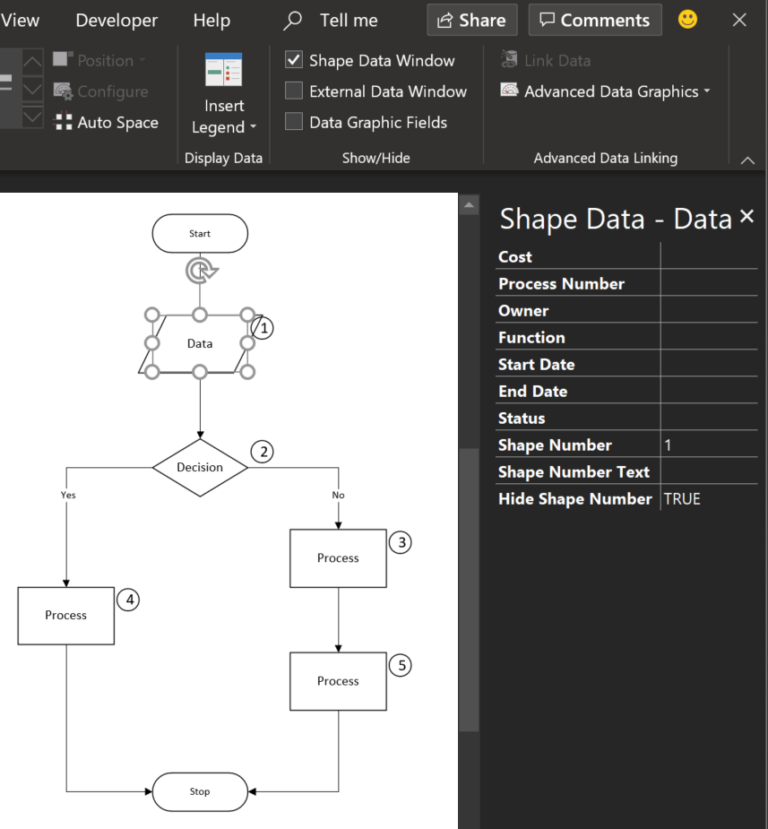The width and height of the screenshot is (768, 829).
Task: Click the Tell me search magnifier
Action: (292, 21)
